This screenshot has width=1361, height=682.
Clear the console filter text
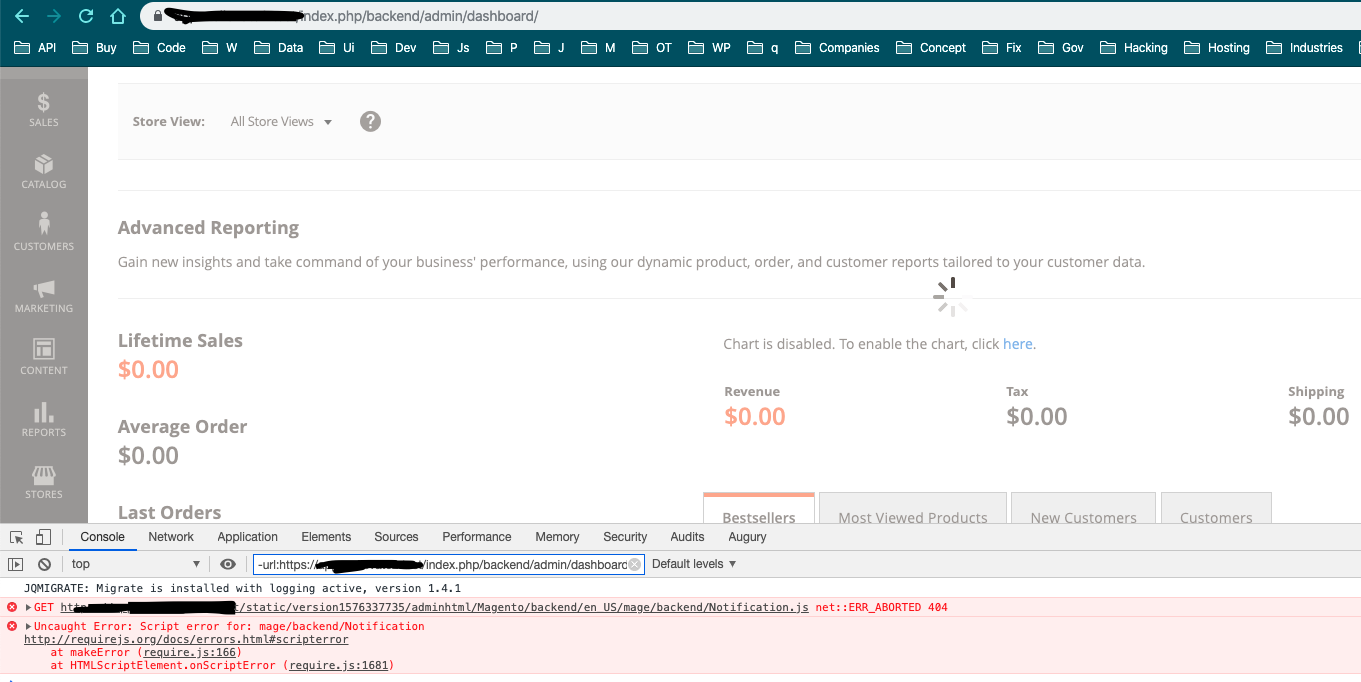pyautogui.click(x=634, y=564)
